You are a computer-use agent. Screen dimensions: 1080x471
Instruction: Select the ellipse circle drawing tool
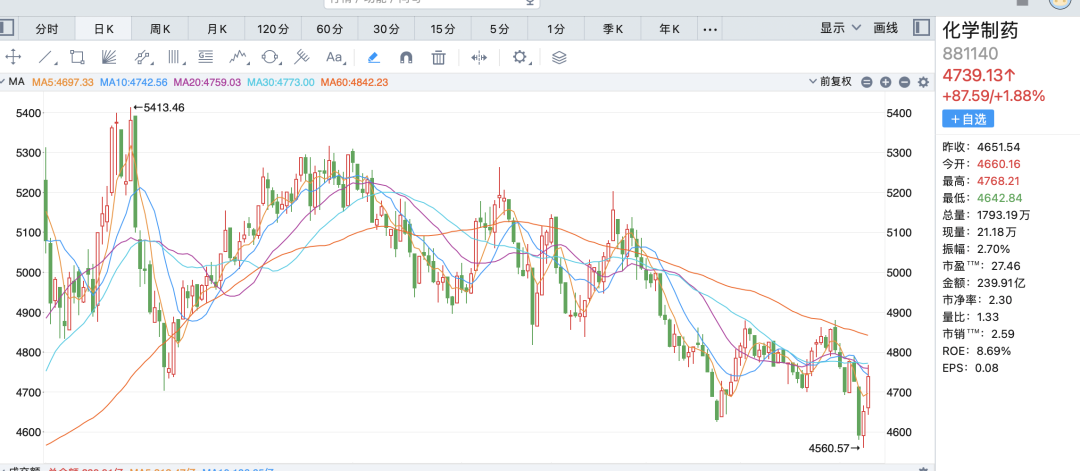pyautogui.click(x=270, y=57)
